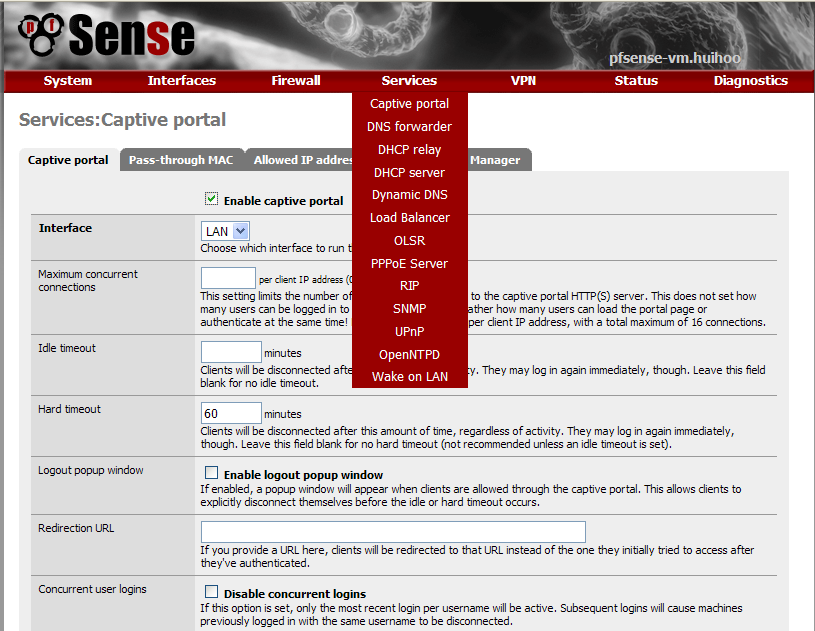Viewport: 815px width, 631px height.
Task: Focus the Idle timeout input field
Action: [x=231, y=352]
